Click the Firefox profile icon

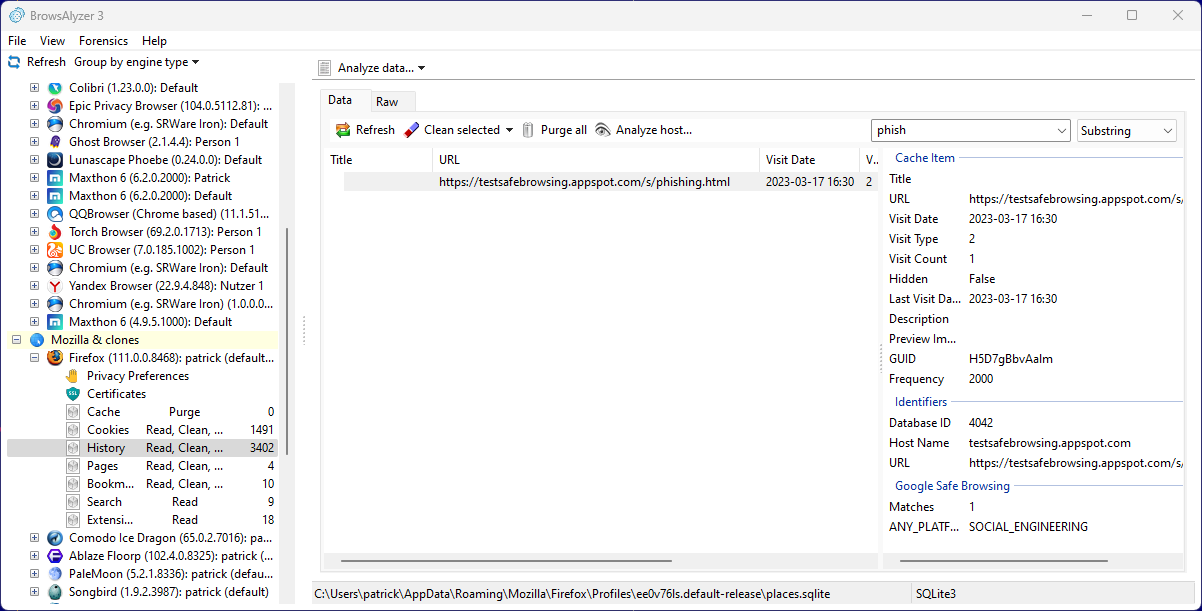coord(55,358)
